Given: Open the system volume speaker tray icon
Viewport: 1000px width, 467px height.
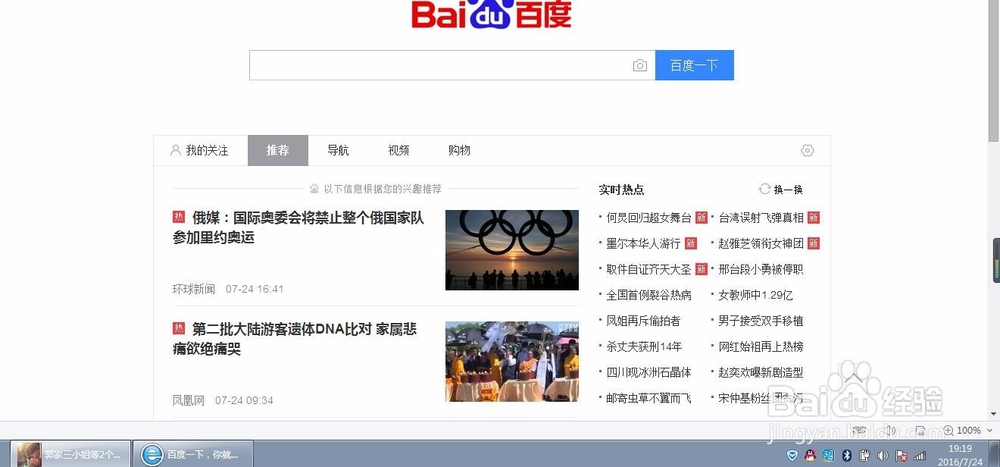Looking at the screenshot, I should pyautogui.click(x=883, y=456).
